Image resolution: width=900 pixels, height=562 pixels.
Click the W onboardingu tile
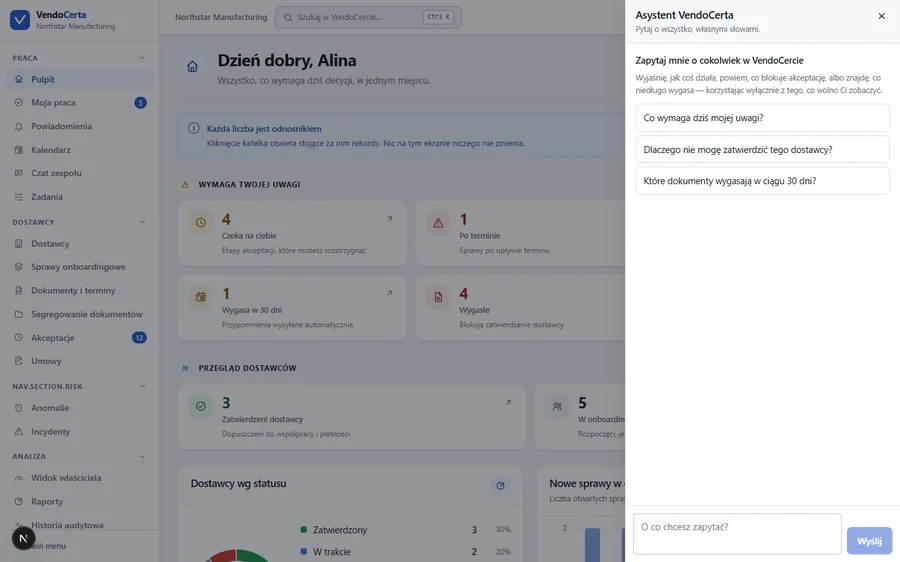coord(580,417)
